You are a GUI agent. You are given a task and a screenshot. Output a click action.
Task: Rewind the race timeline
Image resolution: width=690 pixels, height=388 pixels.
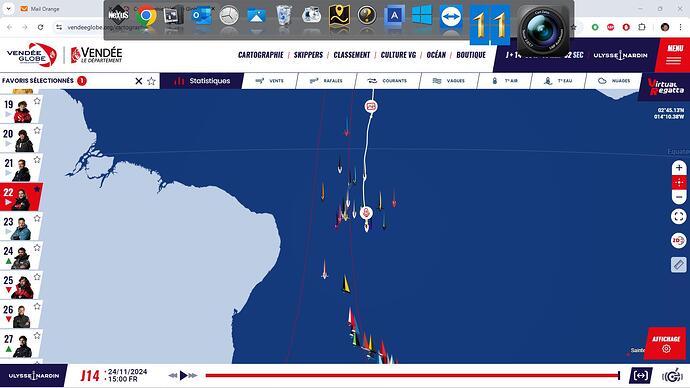(172, 376)
